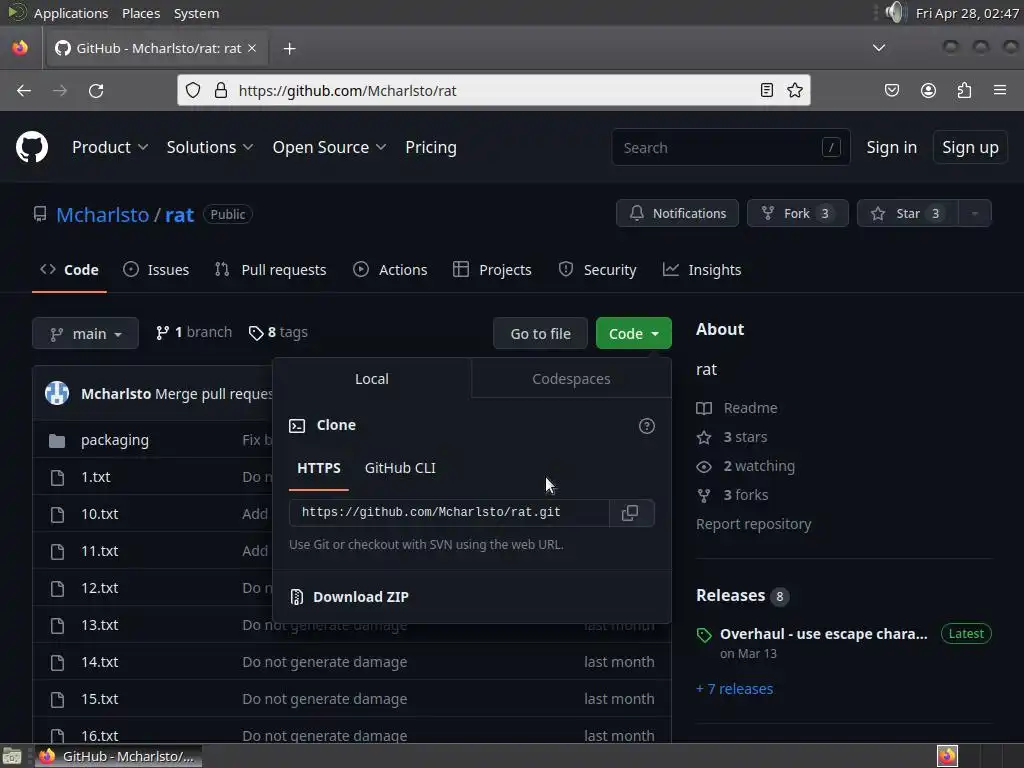Viewport: 1024px width, 768px height.
Task: Click the clone URL text field
Action: coord(449,513)
